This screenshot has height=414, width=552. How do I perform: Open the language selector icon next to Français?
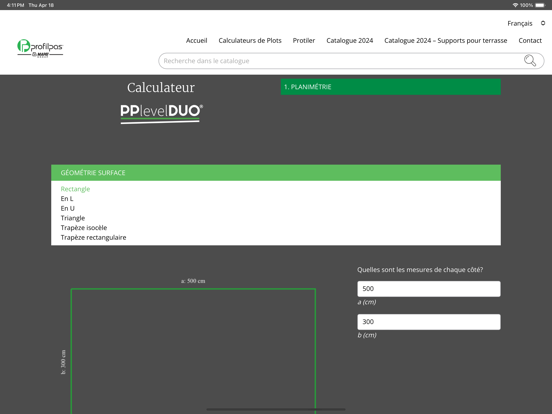543,23
